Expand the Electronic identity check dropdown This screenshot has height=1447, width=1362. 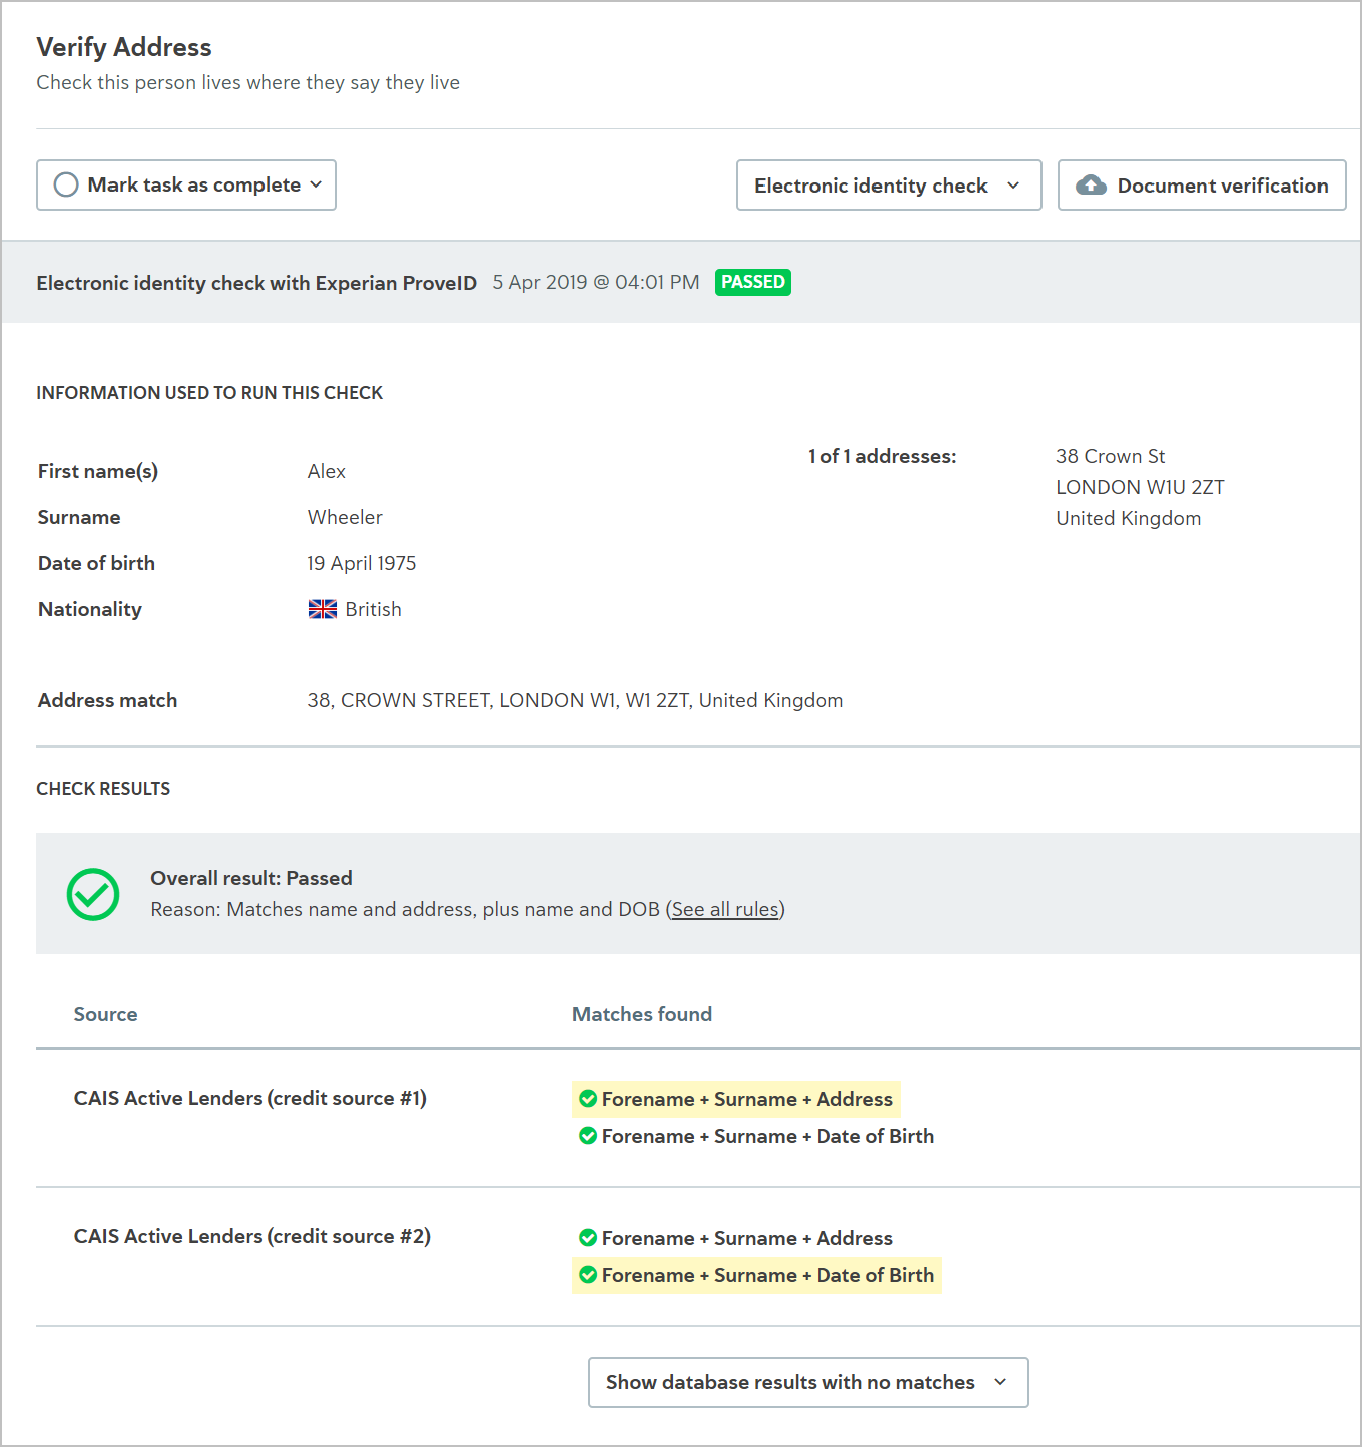point(889,185)
